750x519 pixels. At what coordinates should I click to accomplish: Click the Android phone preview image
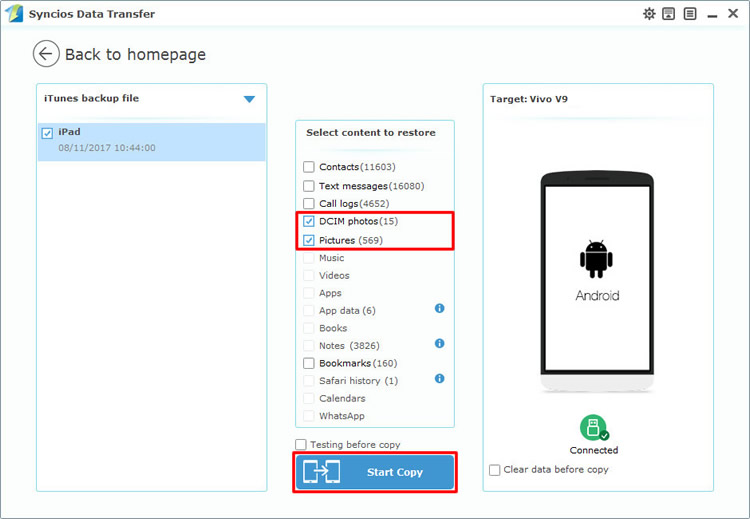pos(597,281)
